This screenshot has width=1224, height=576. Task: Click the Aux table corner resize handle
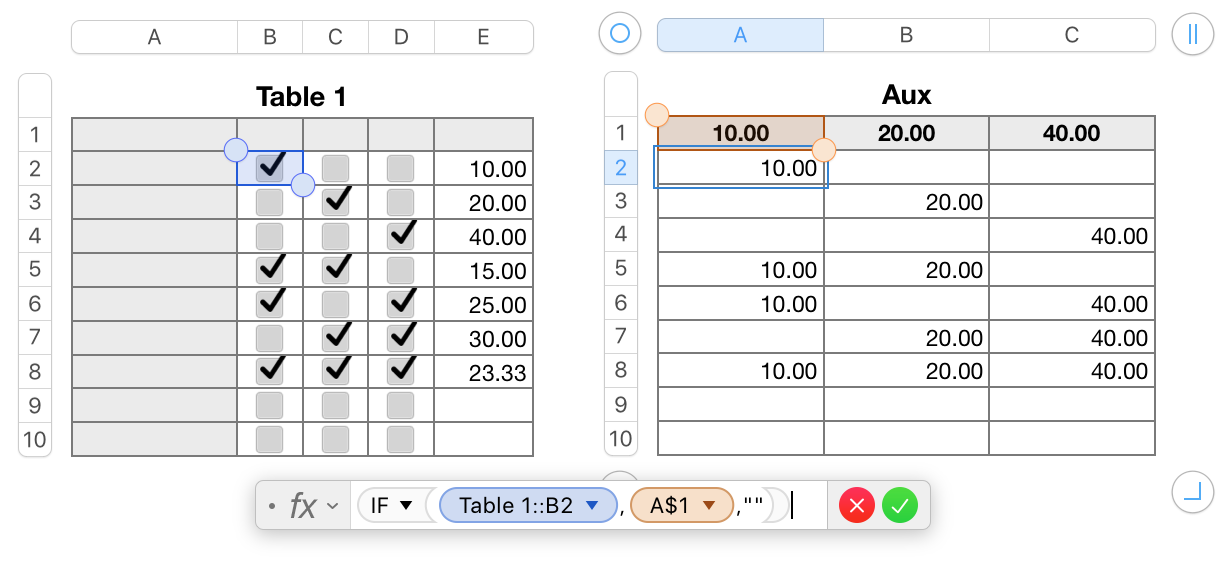click(1191, 491)
